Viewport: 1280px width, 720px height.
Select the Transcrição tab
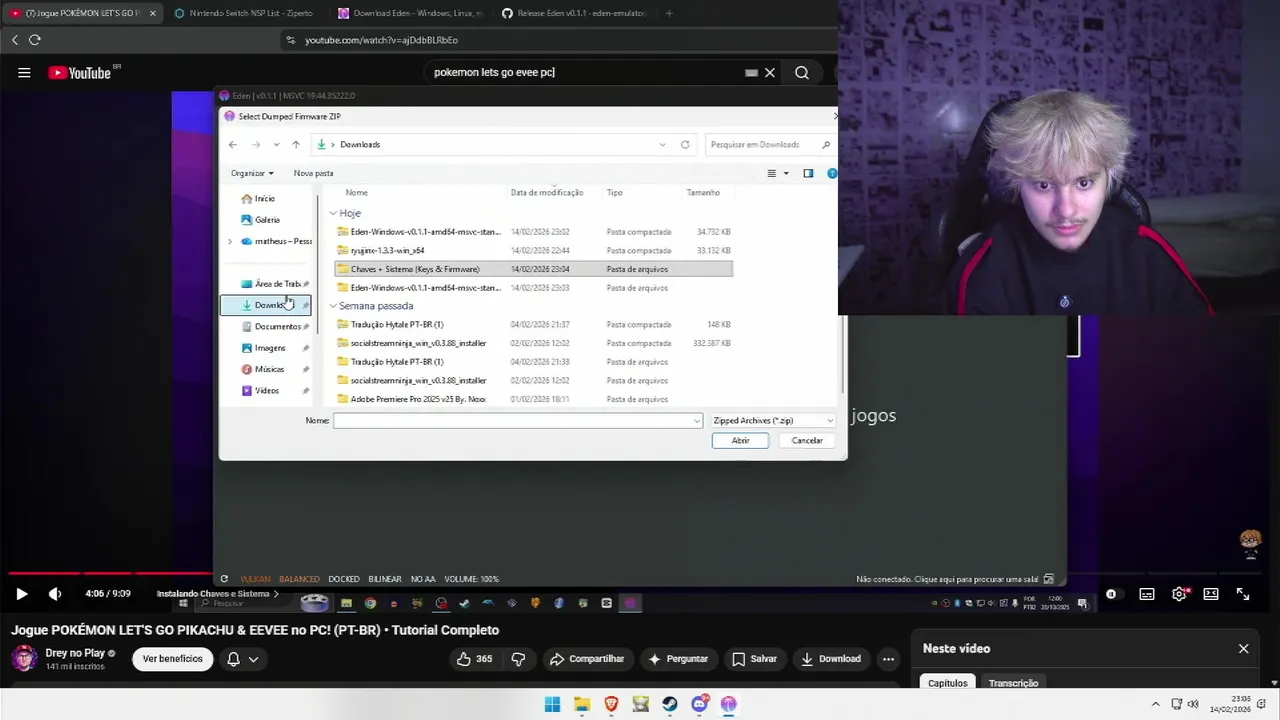(x=1013, y=683)
